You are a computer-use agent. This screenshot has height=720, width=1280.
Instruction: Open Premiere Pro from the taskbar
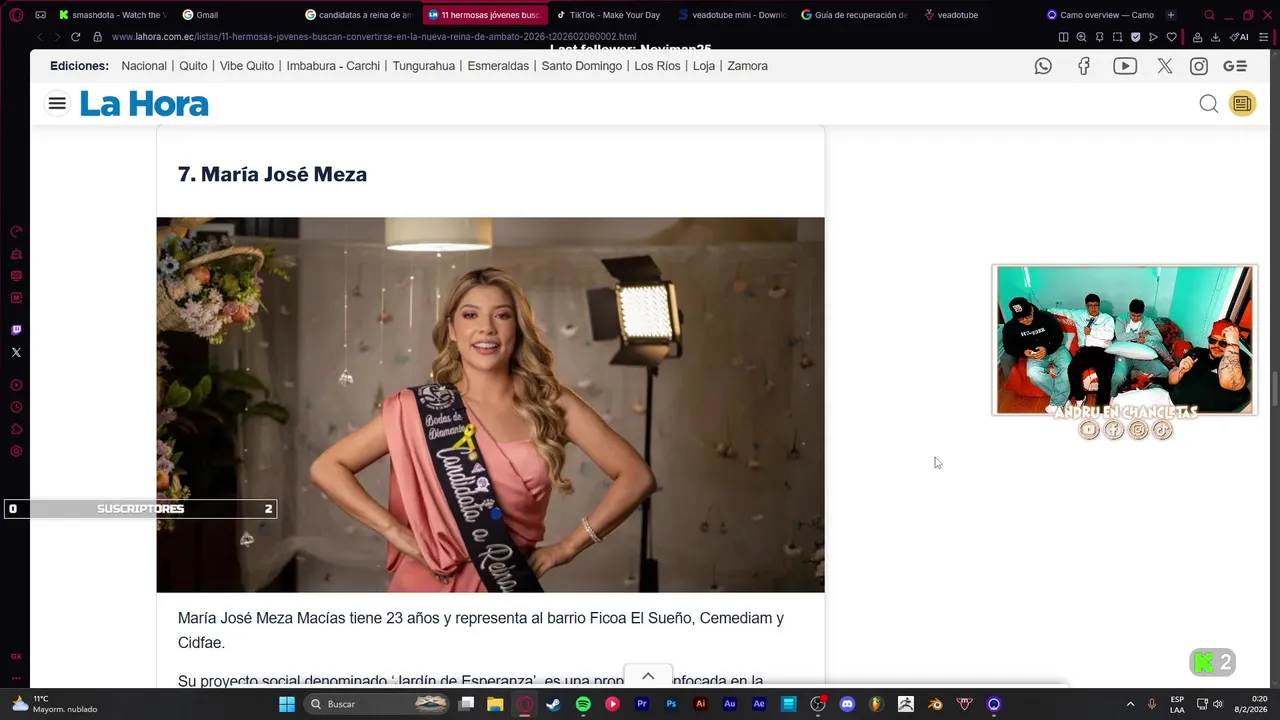(642, 704)
